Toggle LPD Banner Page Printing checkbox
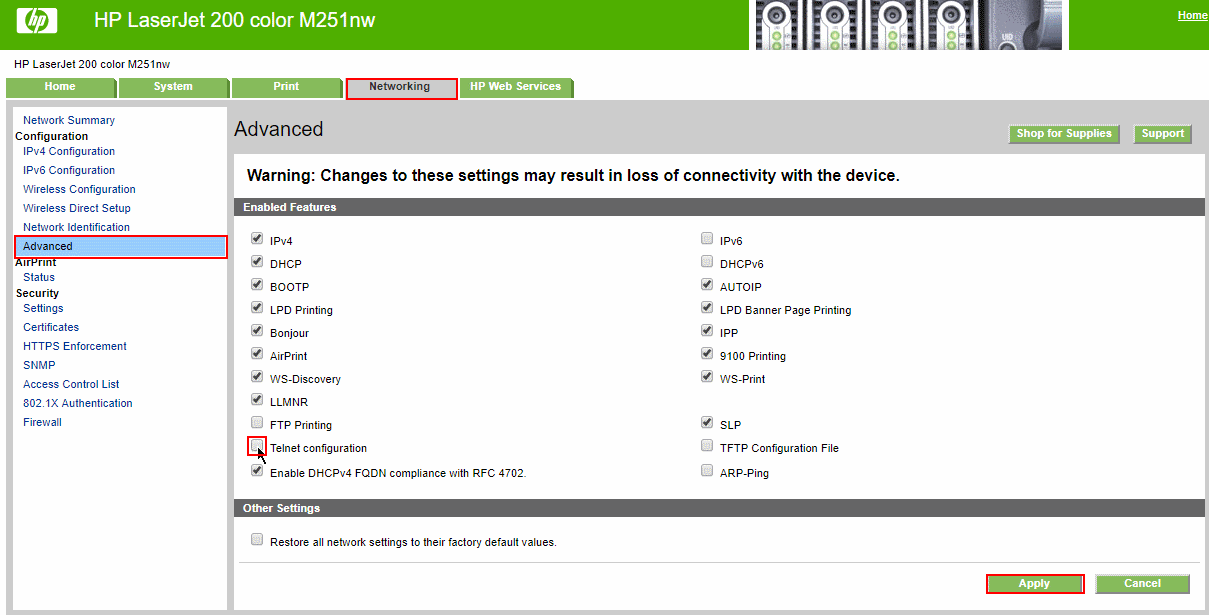The height and width of the screenshot is (615, 1209). (x=707, y=308)
